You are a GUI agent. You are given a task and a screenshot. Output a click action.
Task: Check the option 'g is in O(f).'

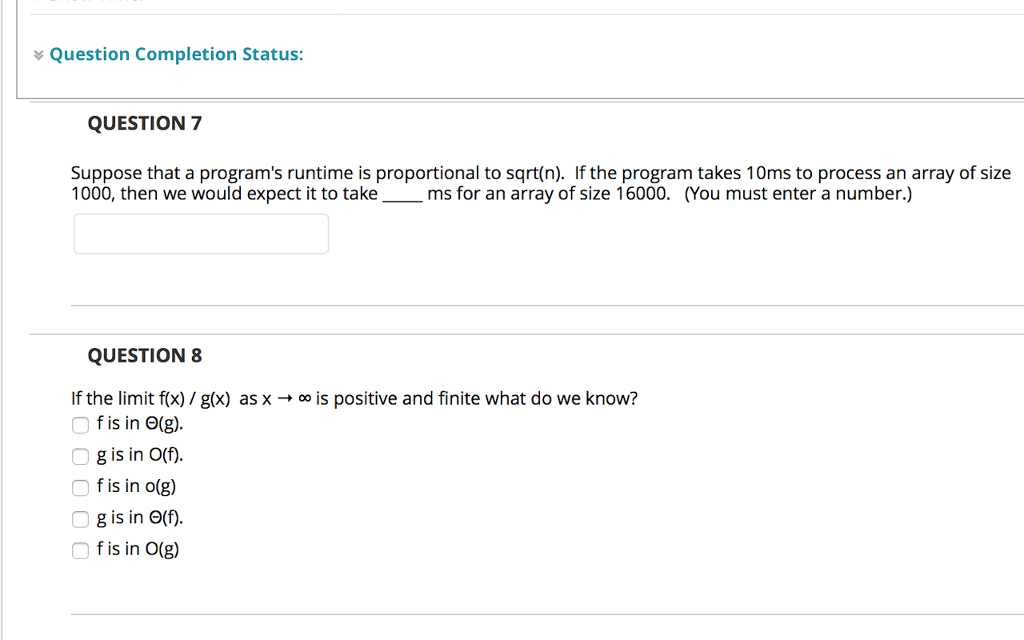pyautogui.click(x=80, y=456)
